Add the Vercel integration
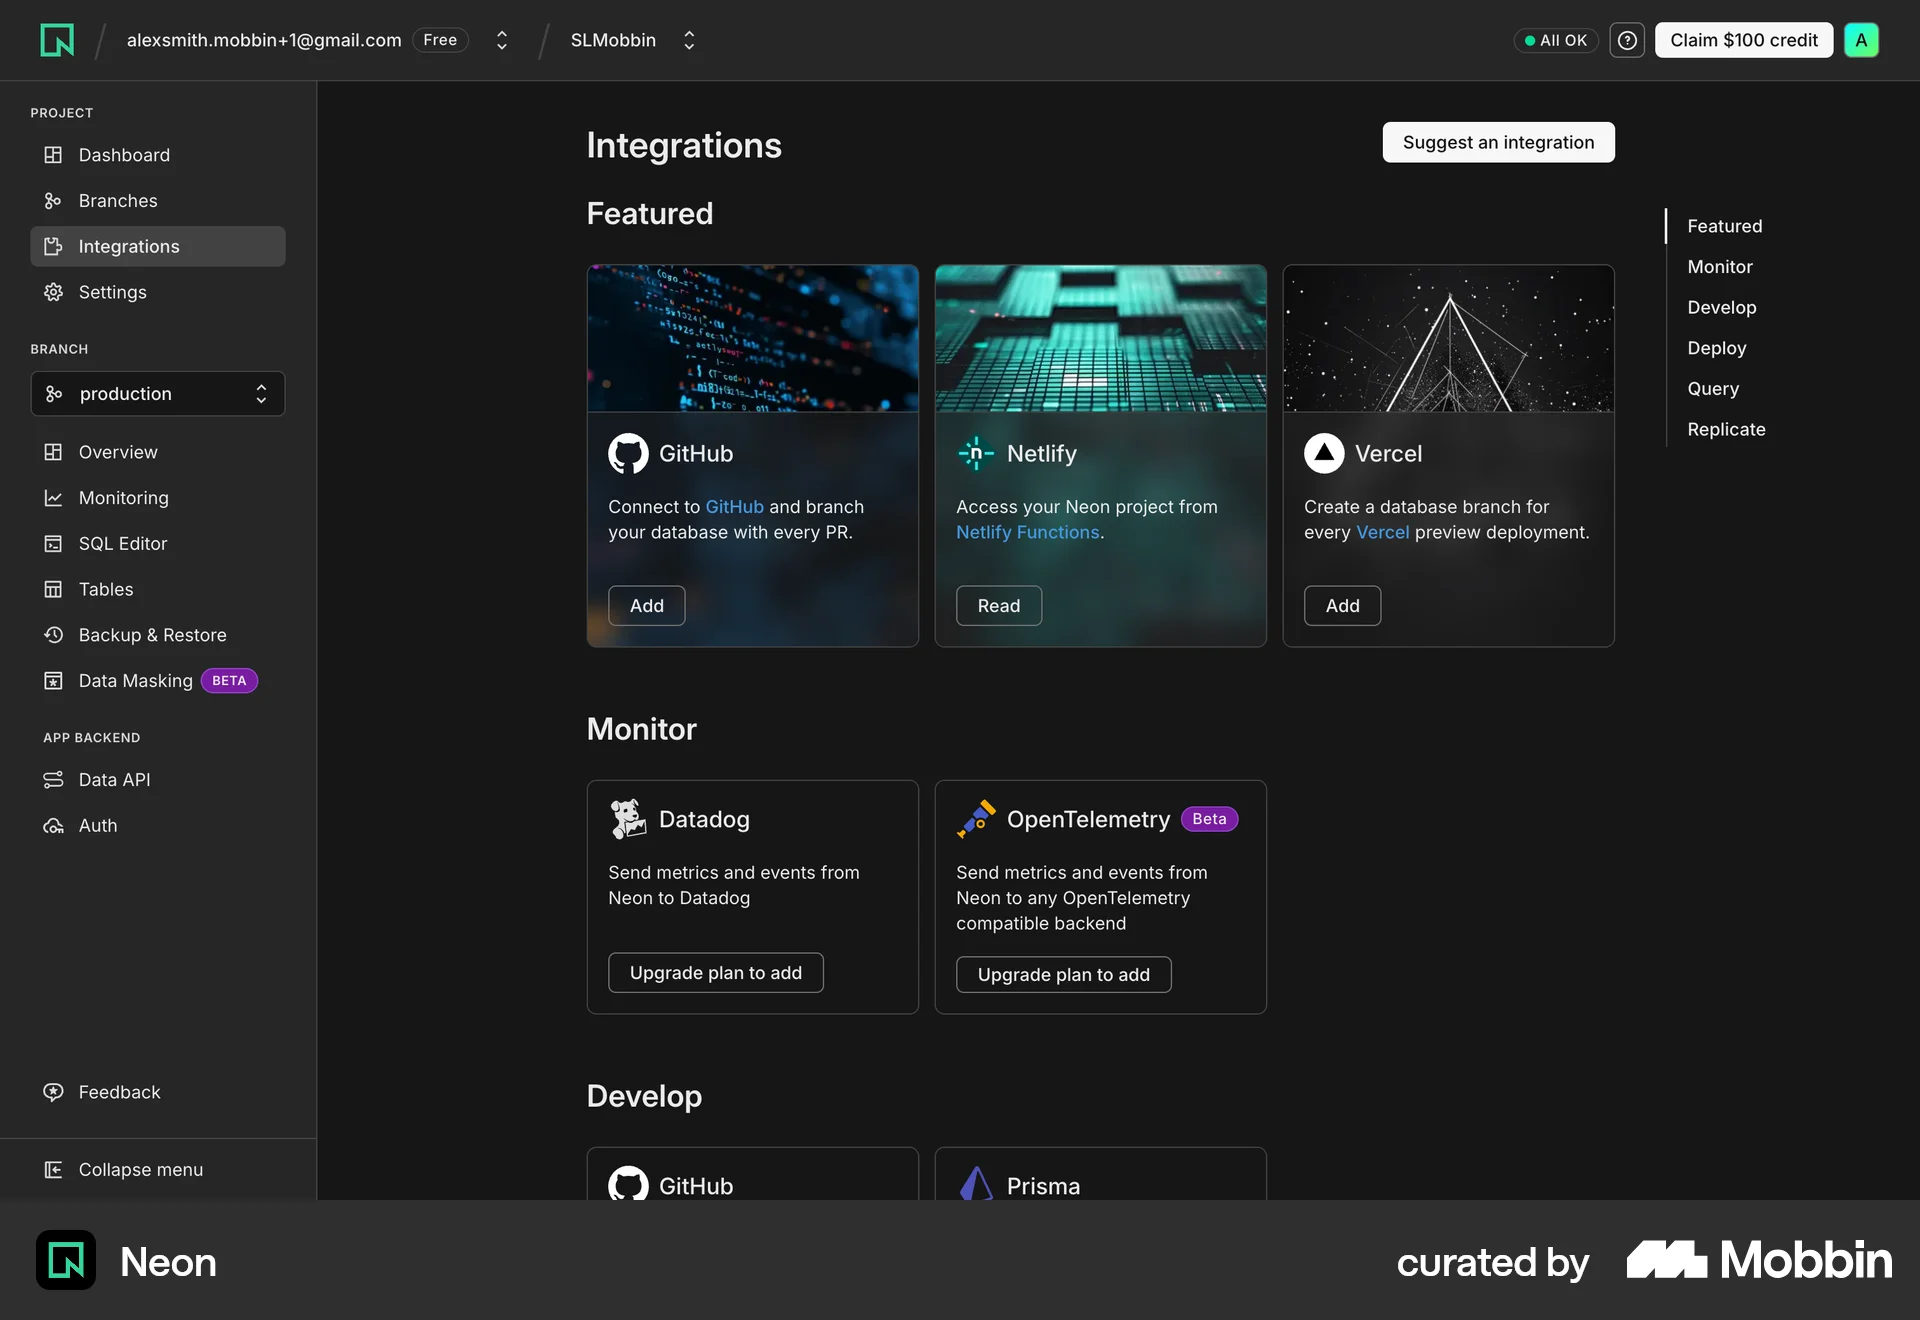Viewport: 1920px width, 1320px height. coord(1342,606)
